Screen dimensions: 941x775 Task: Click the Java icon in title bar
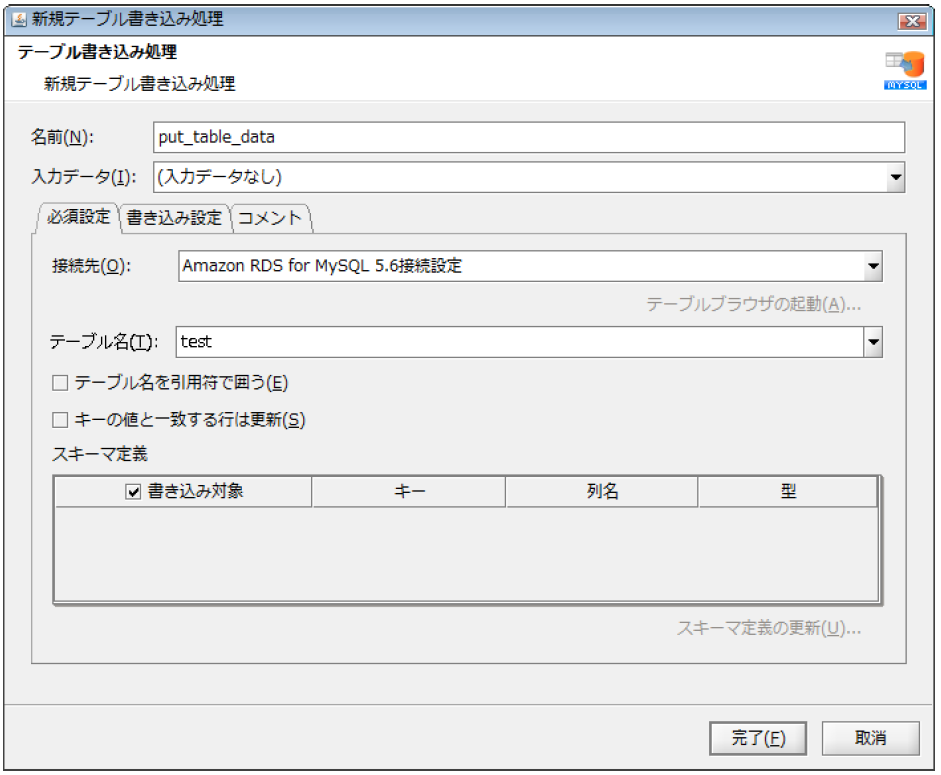(x=19, y=19)
